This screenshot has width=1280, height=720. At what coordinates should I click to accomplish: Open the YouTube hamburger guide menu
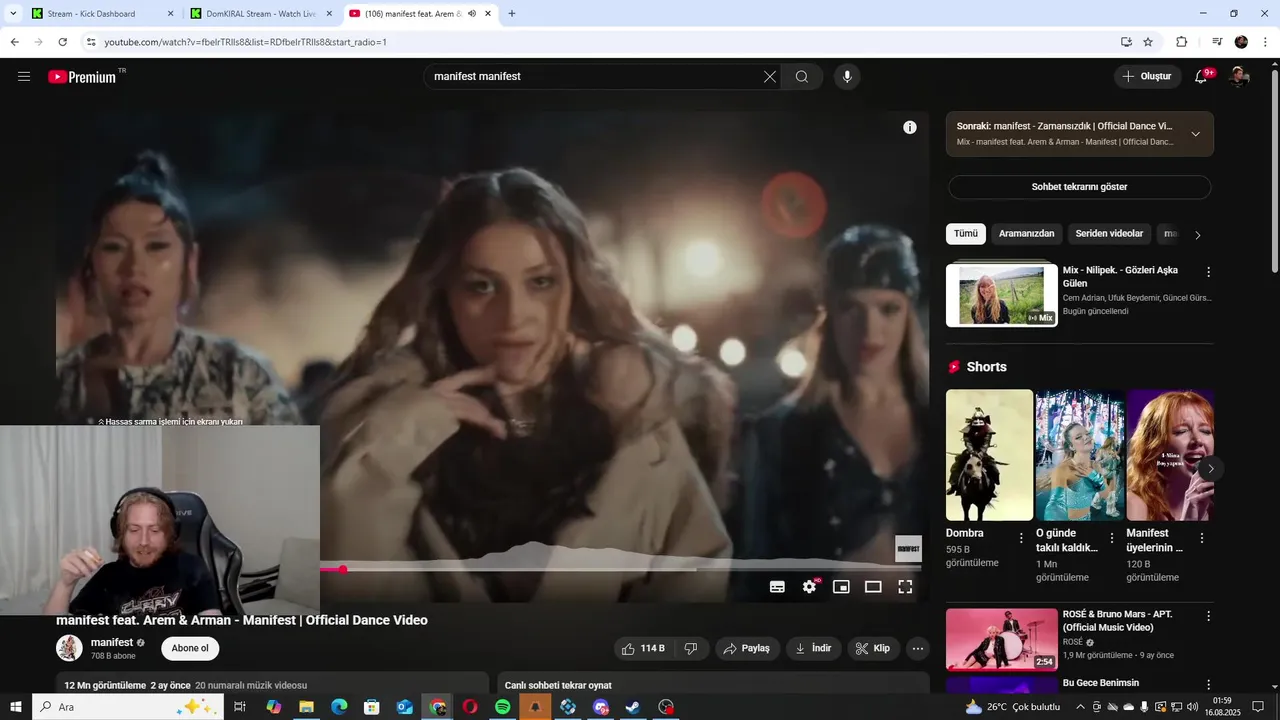click(24, 76)
